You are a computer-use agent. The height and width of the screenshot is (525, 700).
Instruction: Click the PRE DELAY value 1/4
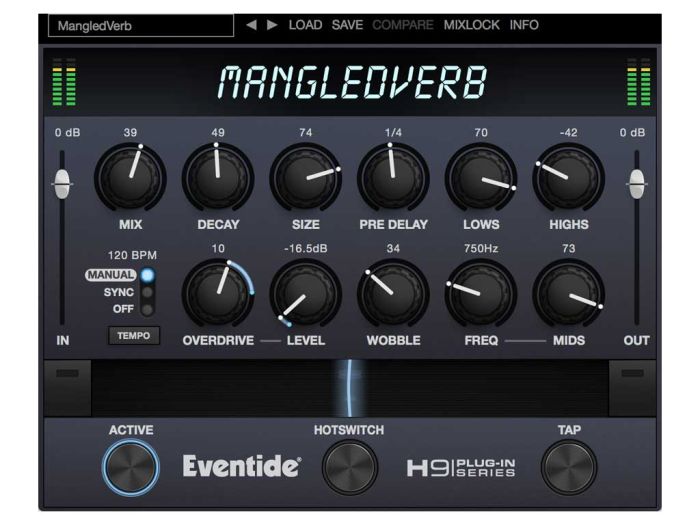click(393, 133)
